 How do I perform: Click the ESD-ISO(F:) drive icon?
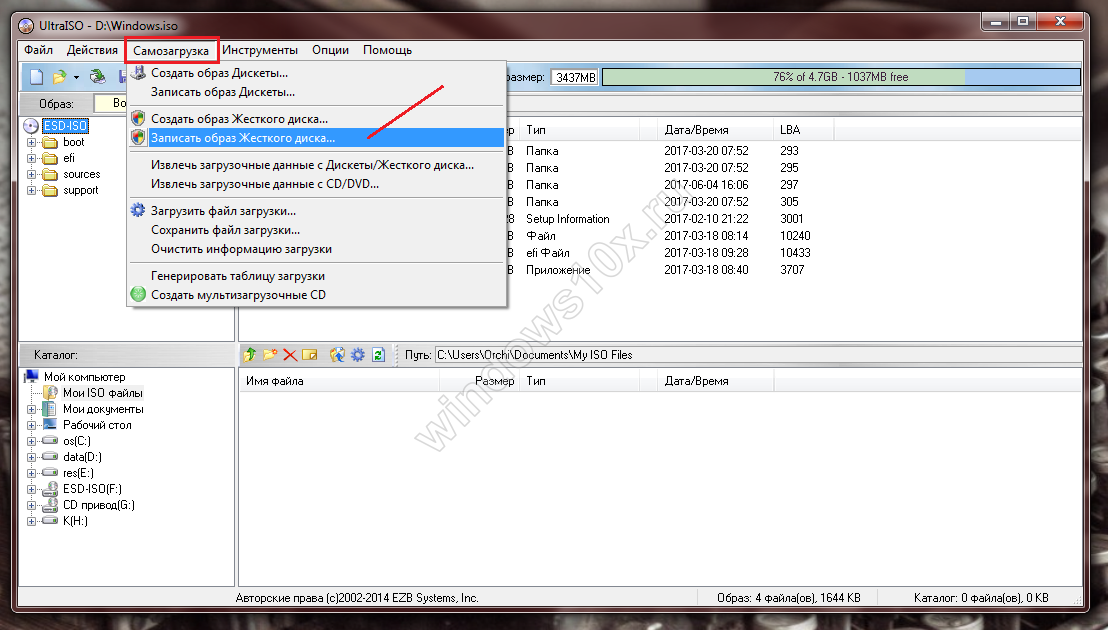49,489
